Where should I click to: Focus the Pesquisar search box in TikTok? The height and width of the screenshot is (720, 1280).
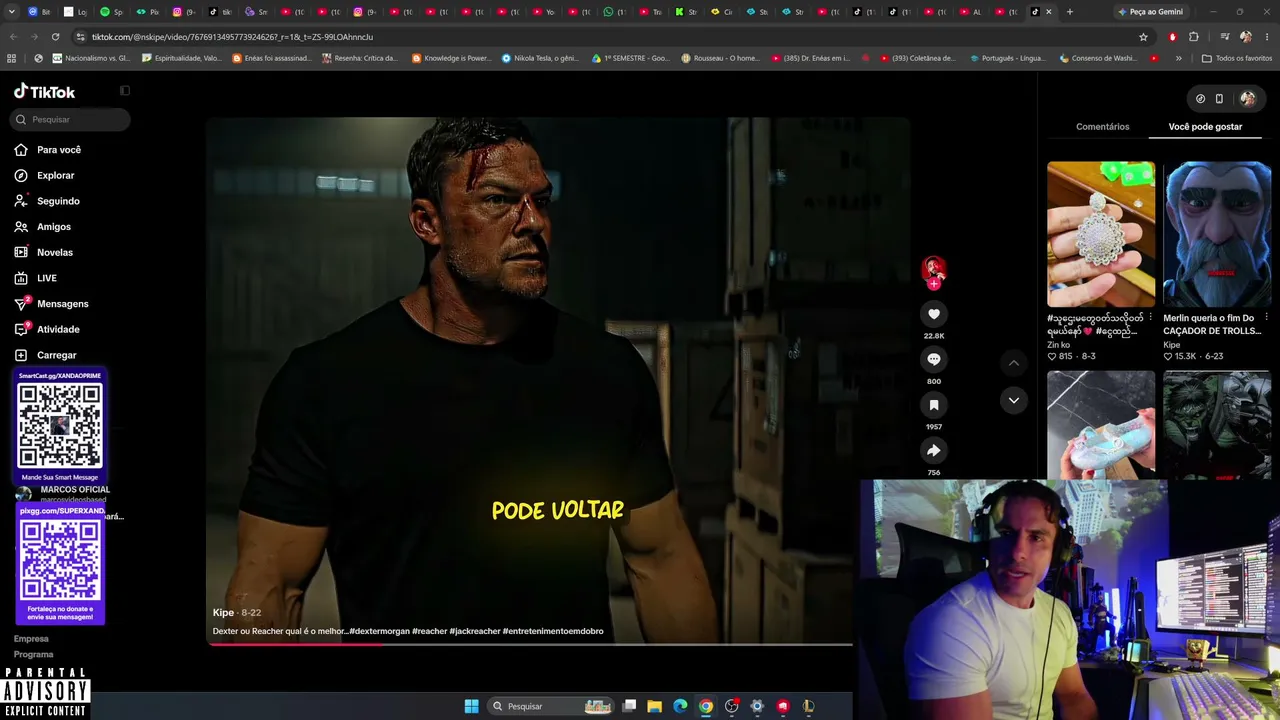71,120
